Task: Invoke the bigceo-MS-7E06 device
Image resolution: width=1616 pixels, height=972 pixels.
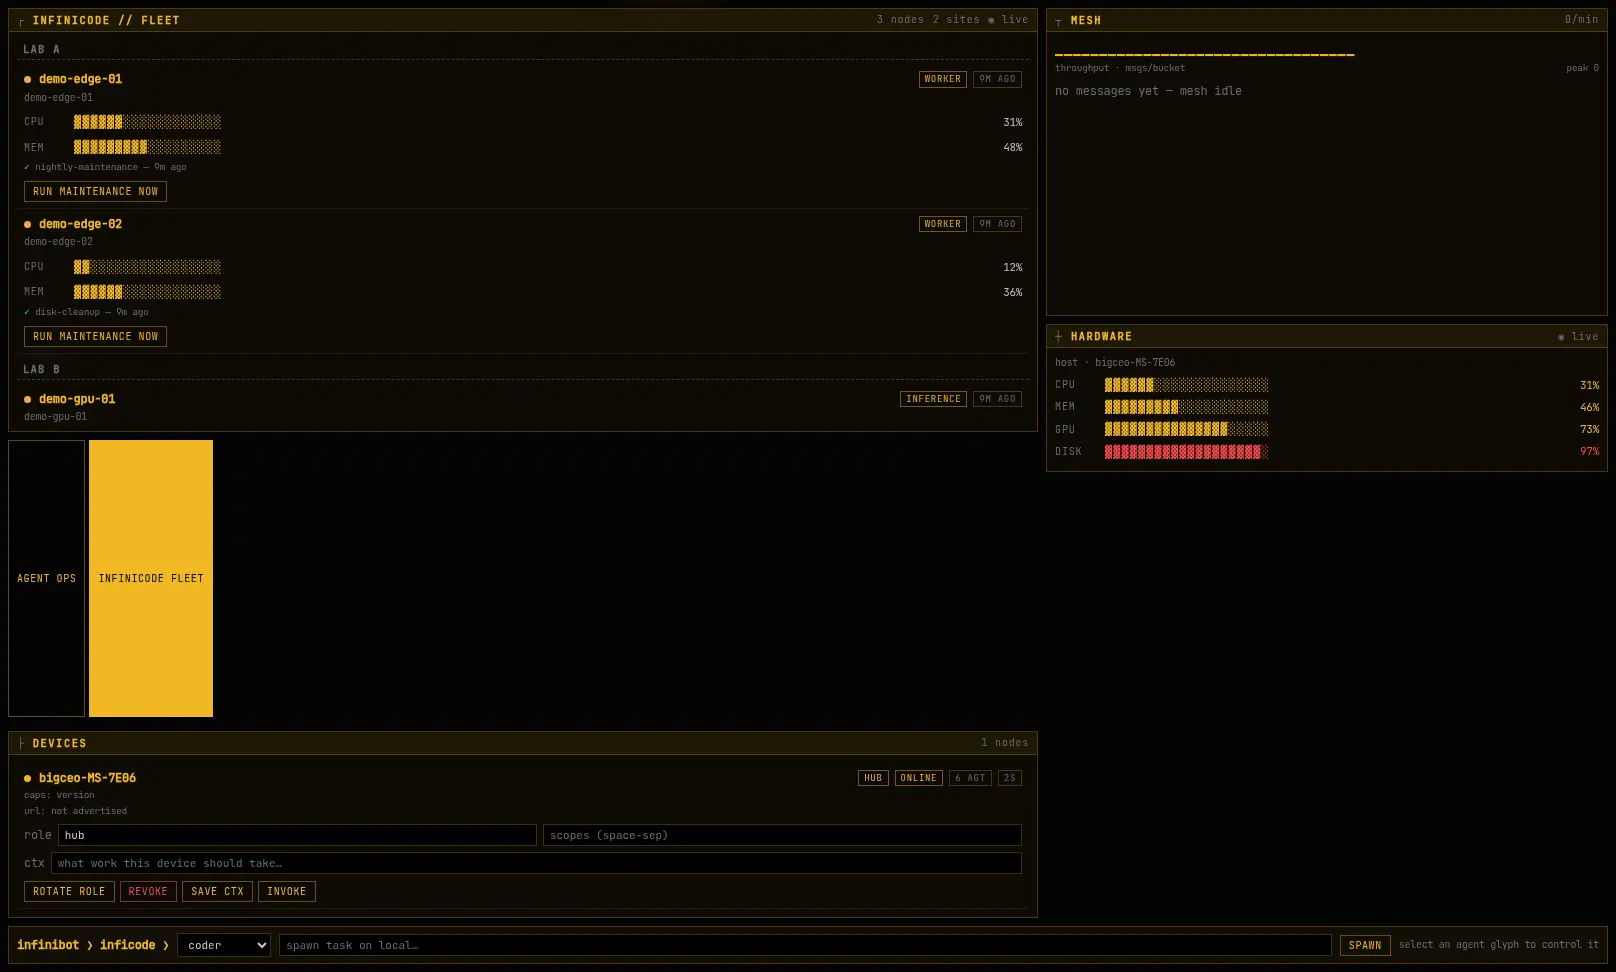Action: 286,891
